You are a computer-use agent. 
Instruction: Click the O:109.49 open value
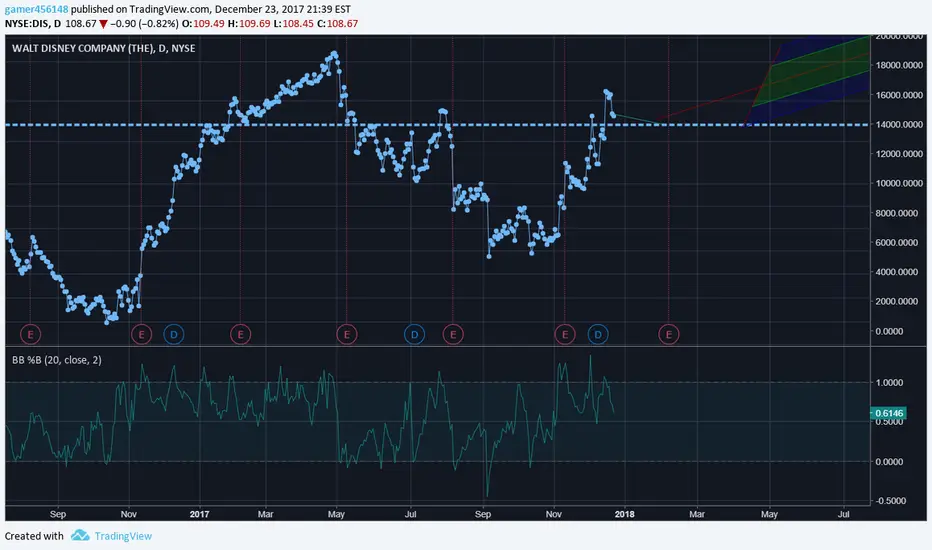pos(203,24)
